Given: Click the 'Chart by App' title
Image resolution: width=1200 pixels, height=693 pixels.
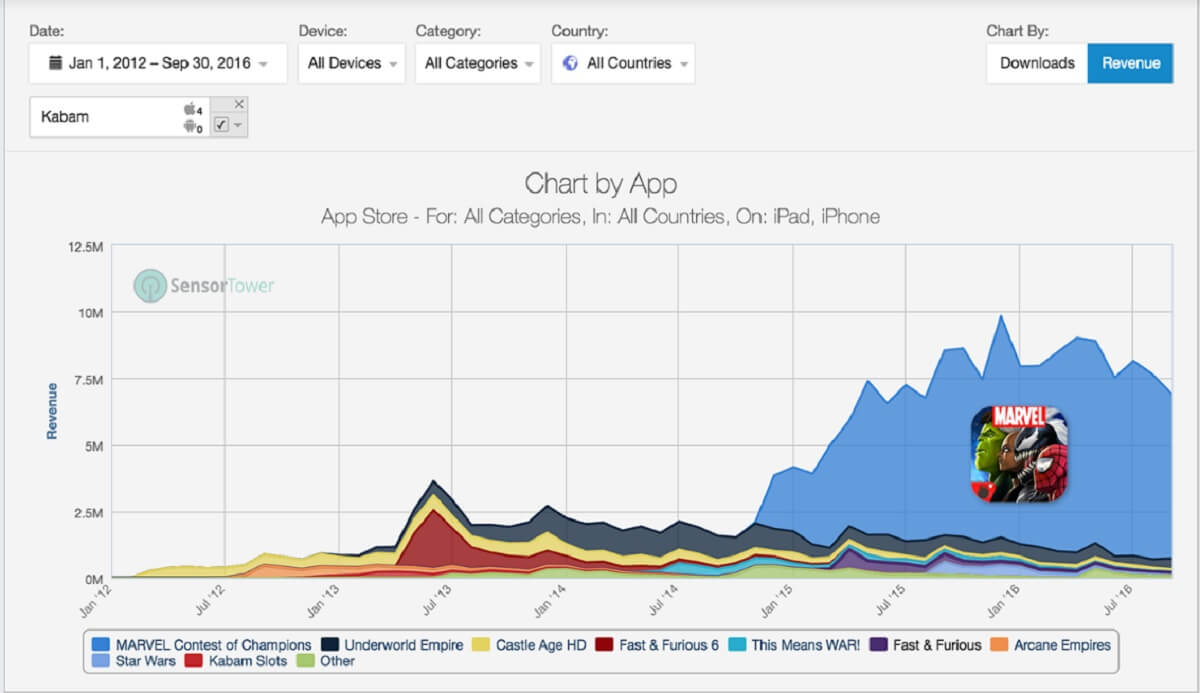Looking at the screenshot, I should [x=600, y=184].
